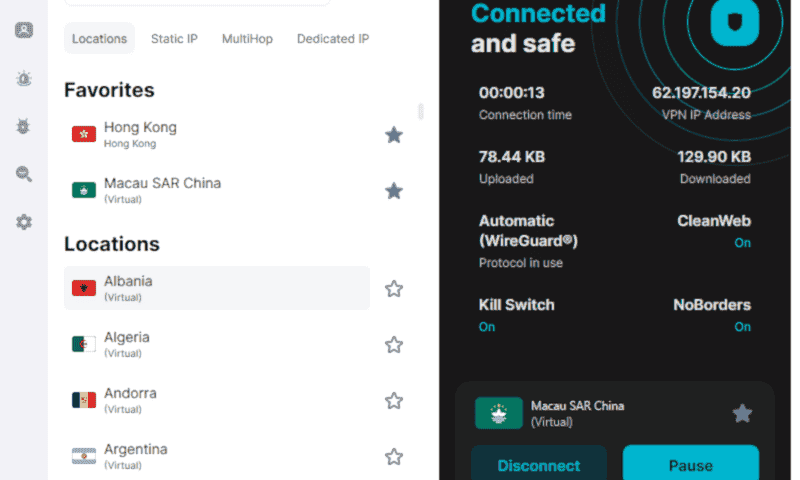Click Macau SAR China name on connection card
The width and height of the screenshot is (800, 480).
(578, 406)
